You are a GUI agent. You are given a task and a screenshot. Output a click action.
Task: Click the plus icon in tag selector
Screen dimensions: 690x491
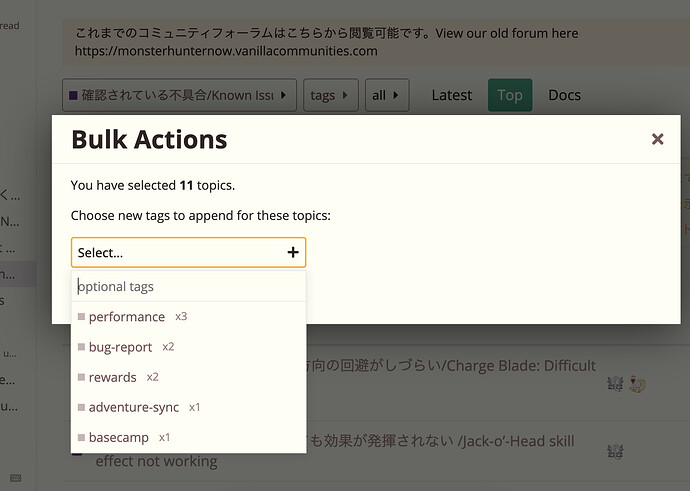point(293,252)
